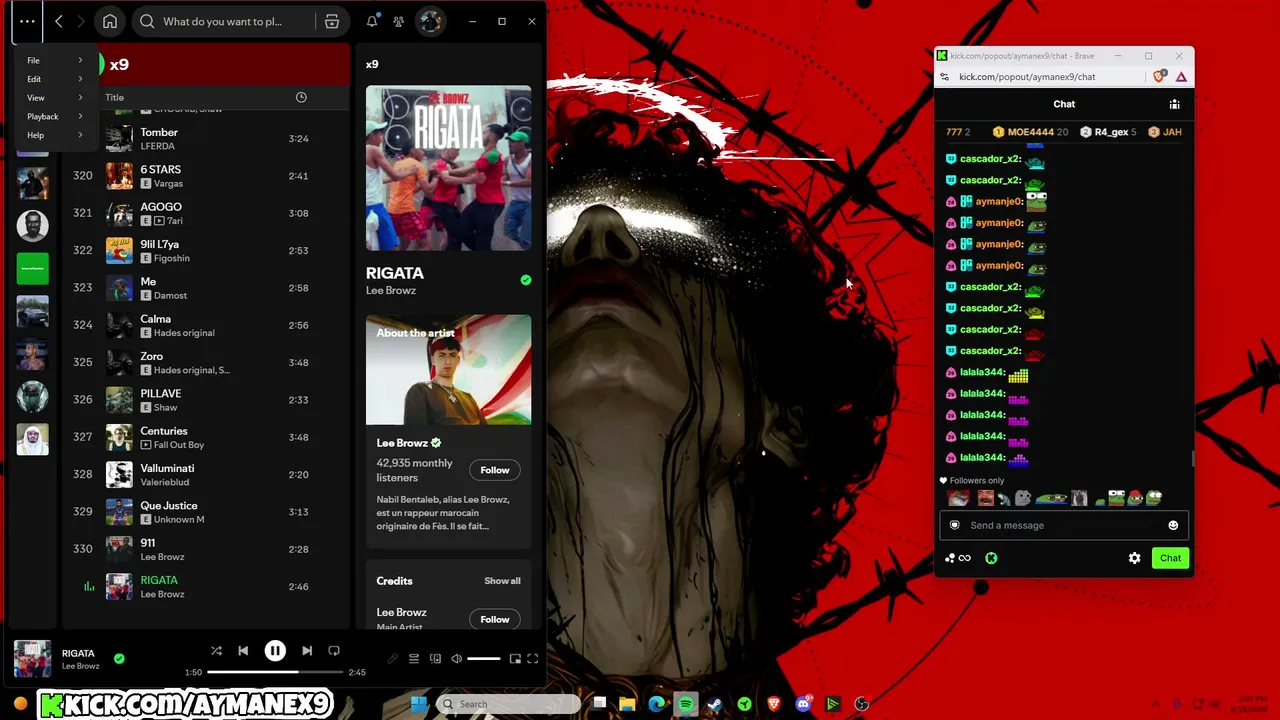Open Brave Shields icon in chat window
1280x720 pixels.
click(1160, 77)
